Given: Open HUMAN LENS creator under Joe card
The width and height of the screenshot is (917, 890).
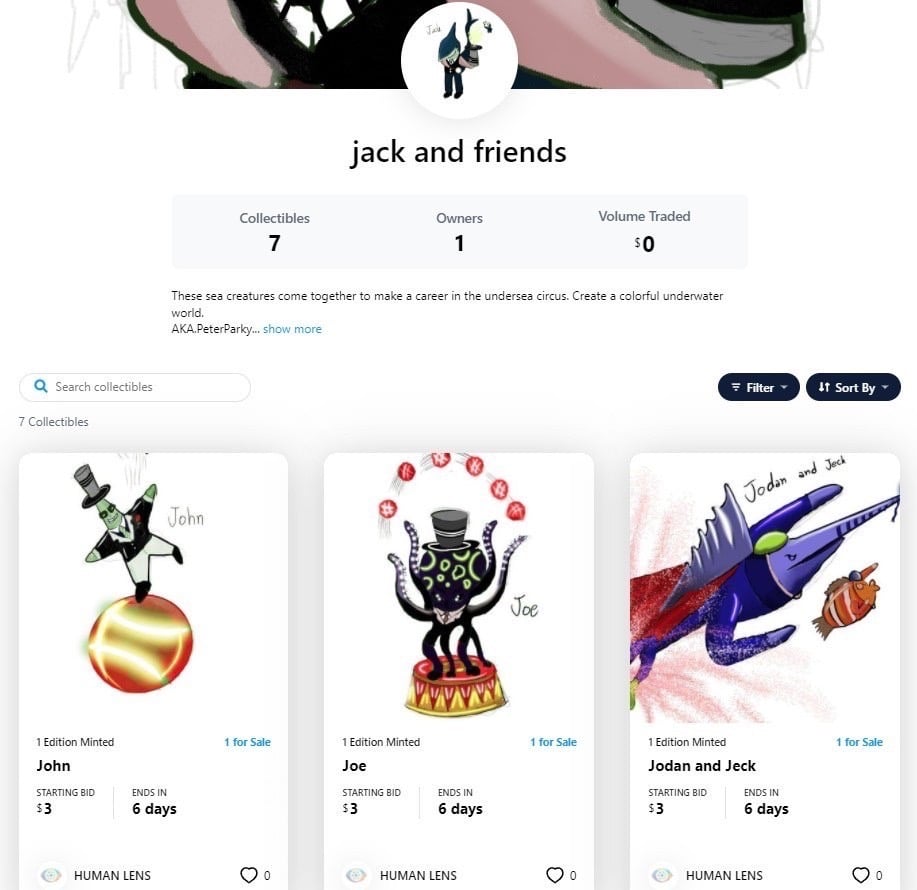Looking at the screenshot, I should (x=418, y=875).
